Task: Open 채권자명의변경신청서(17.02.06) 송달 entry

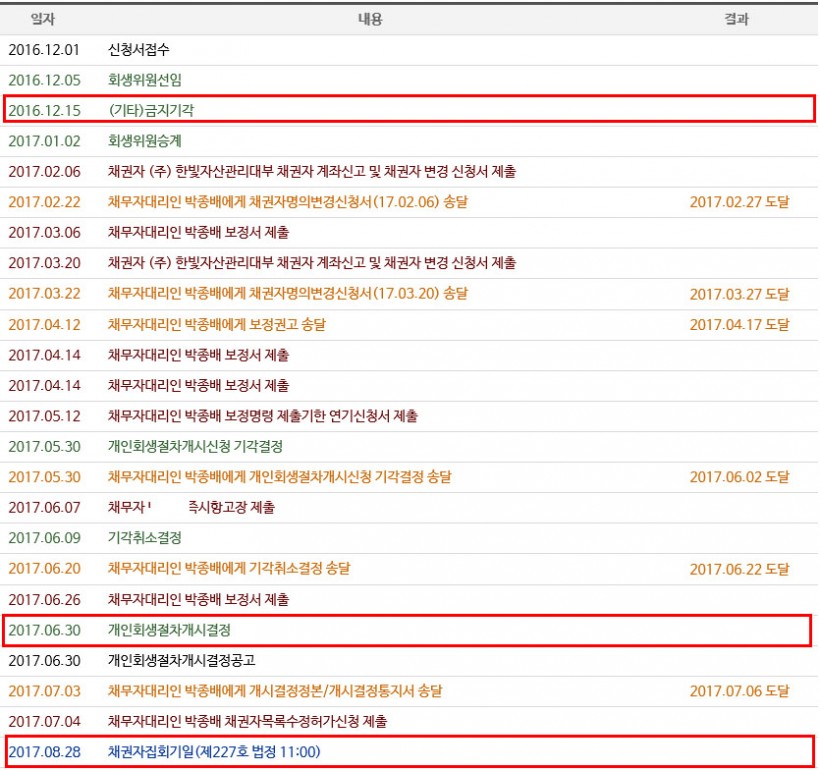Action: 288,202
